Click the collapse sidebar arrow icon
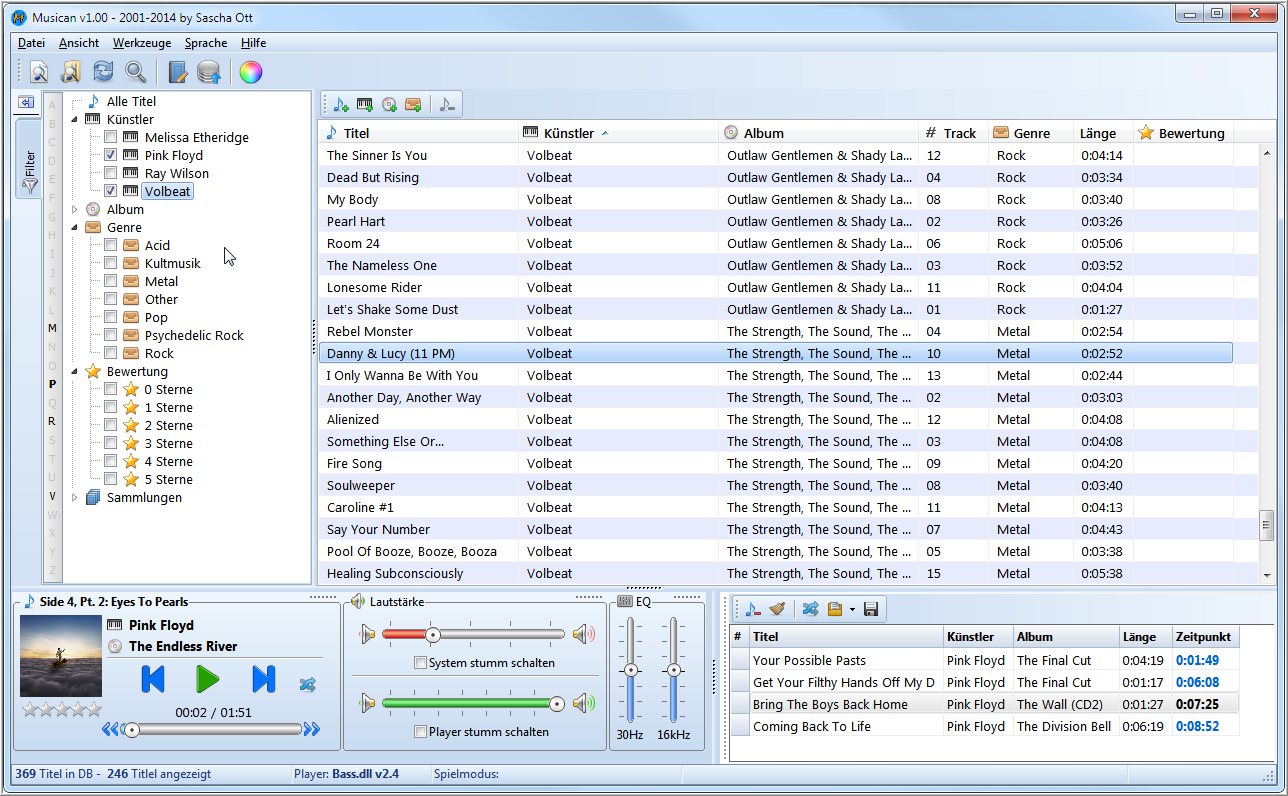The width and height of the screenshot is (1288, 796). (26, 102)
